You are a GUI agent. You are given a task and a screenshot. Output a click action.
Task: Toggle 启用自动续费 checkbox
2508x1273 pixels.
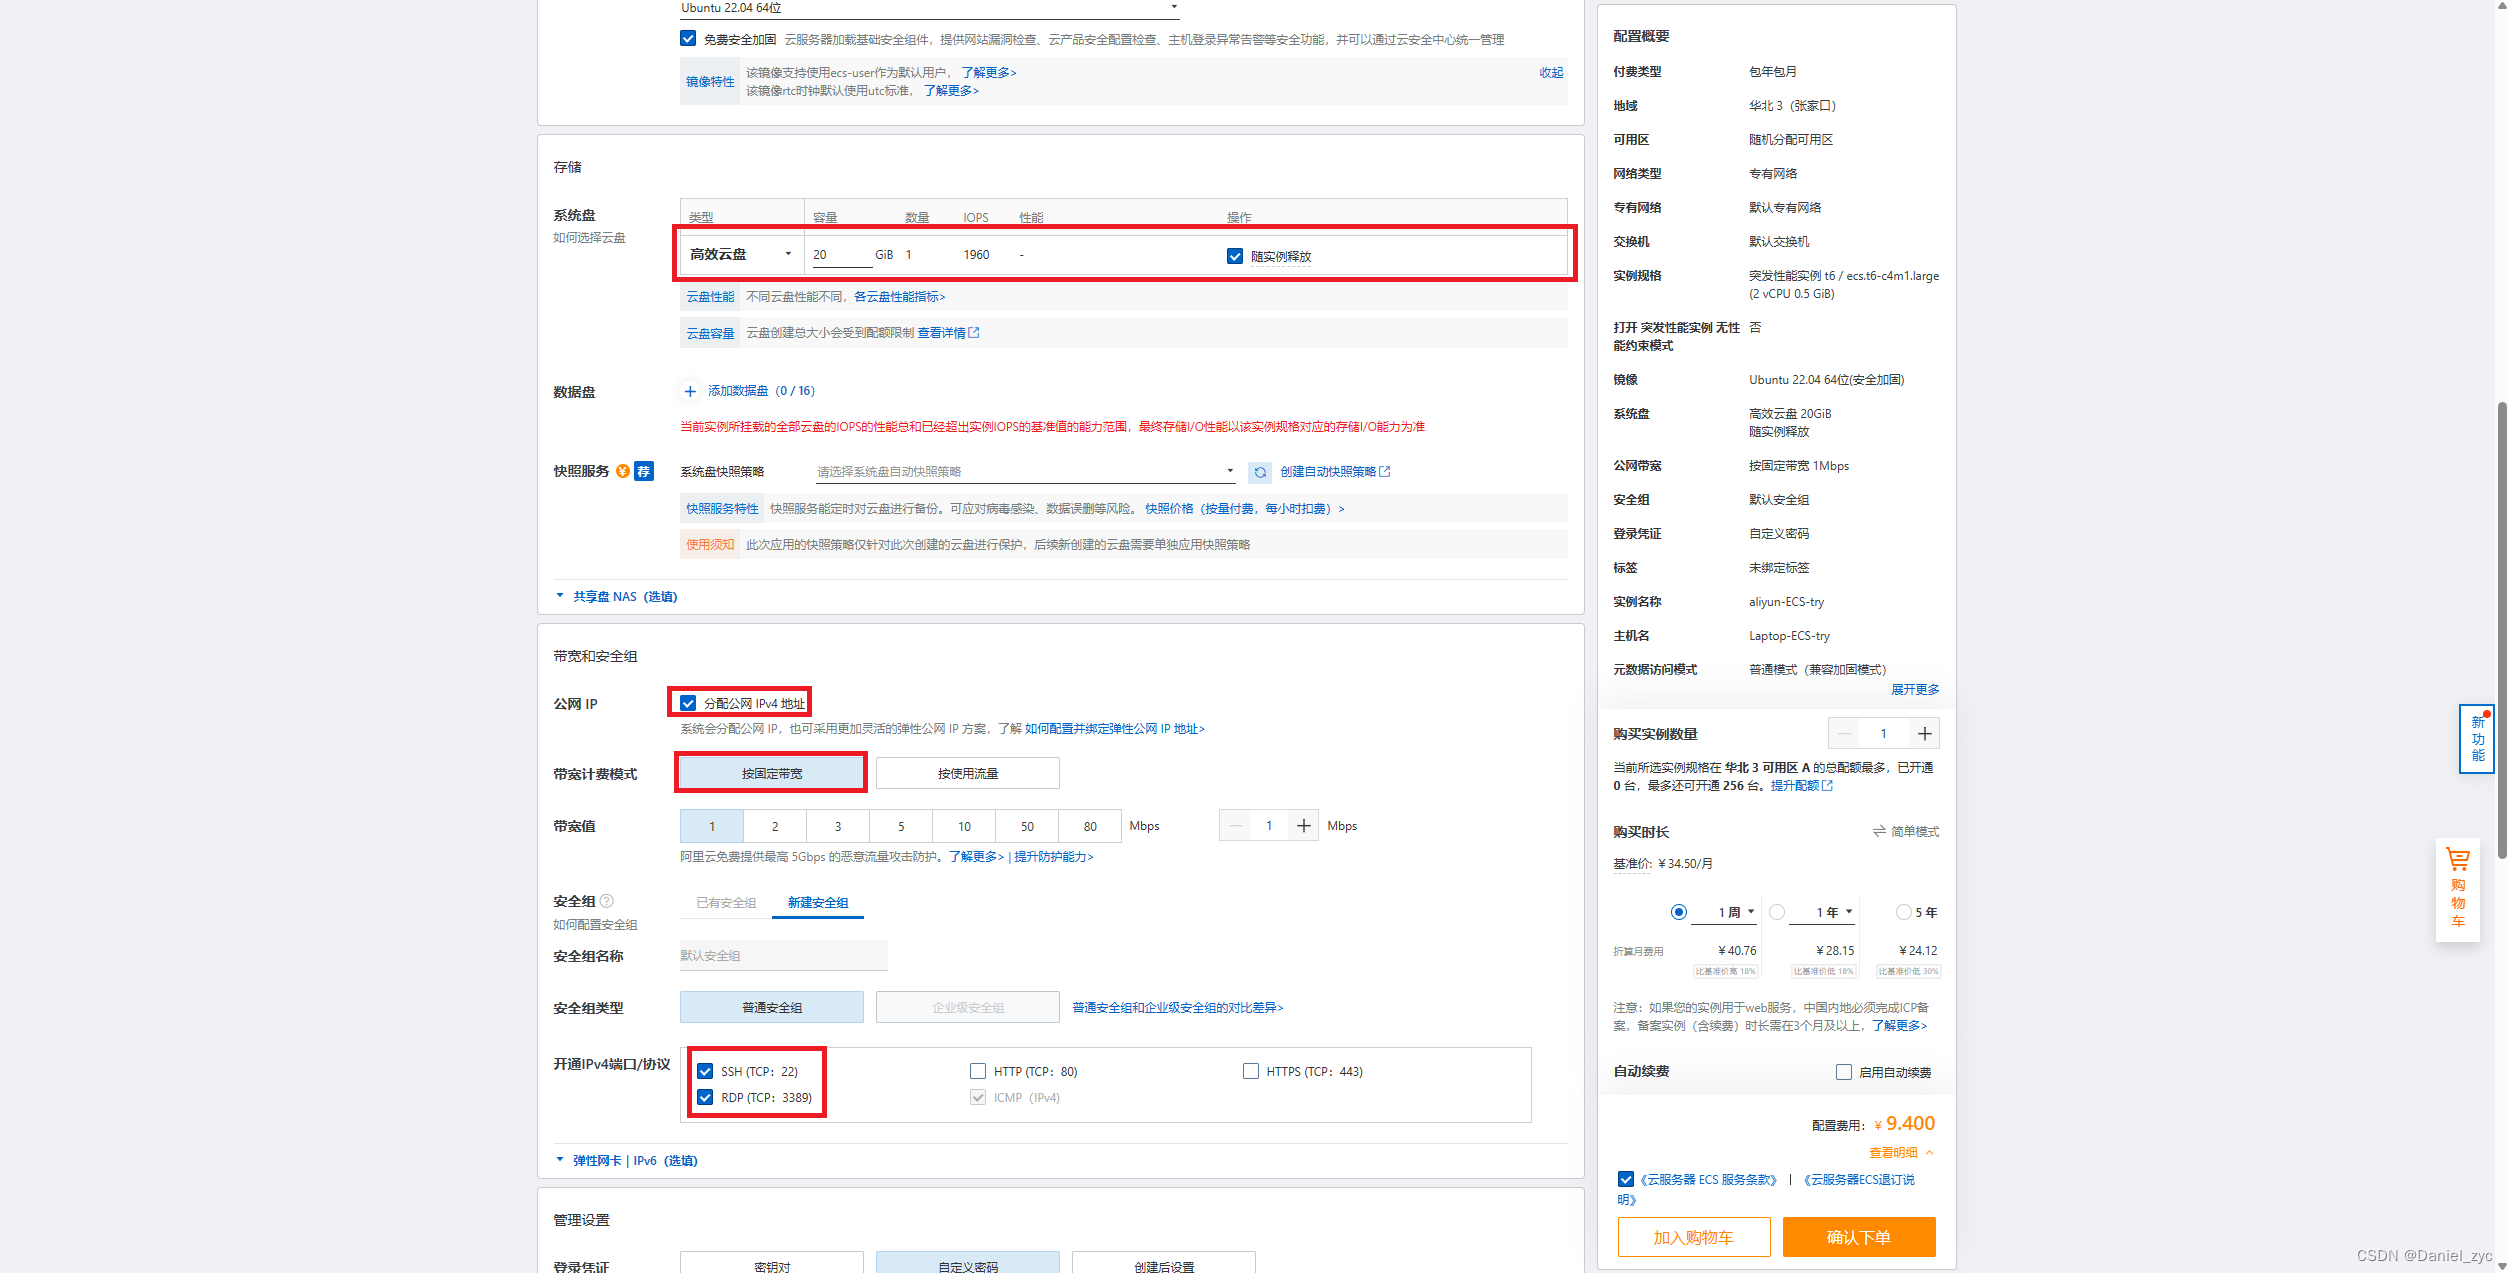tap(1844, 1072)
